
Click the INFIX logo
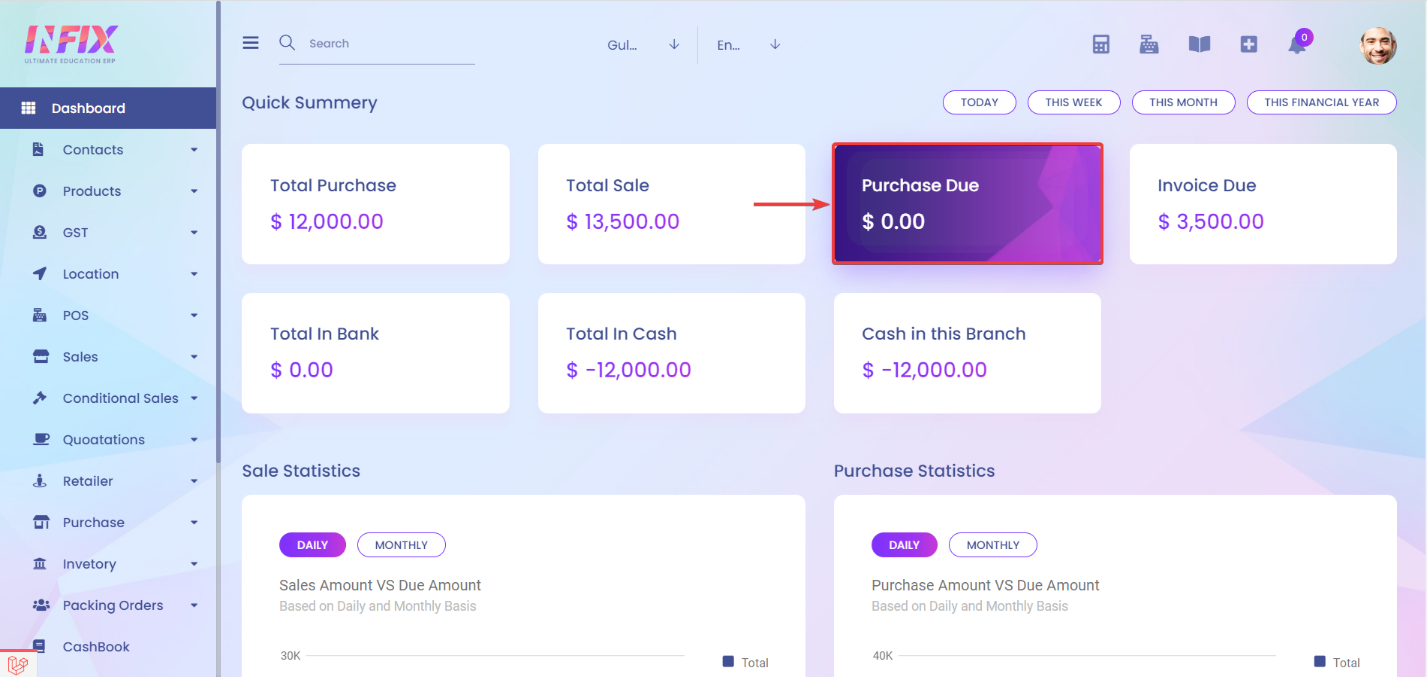pos(71,42)
